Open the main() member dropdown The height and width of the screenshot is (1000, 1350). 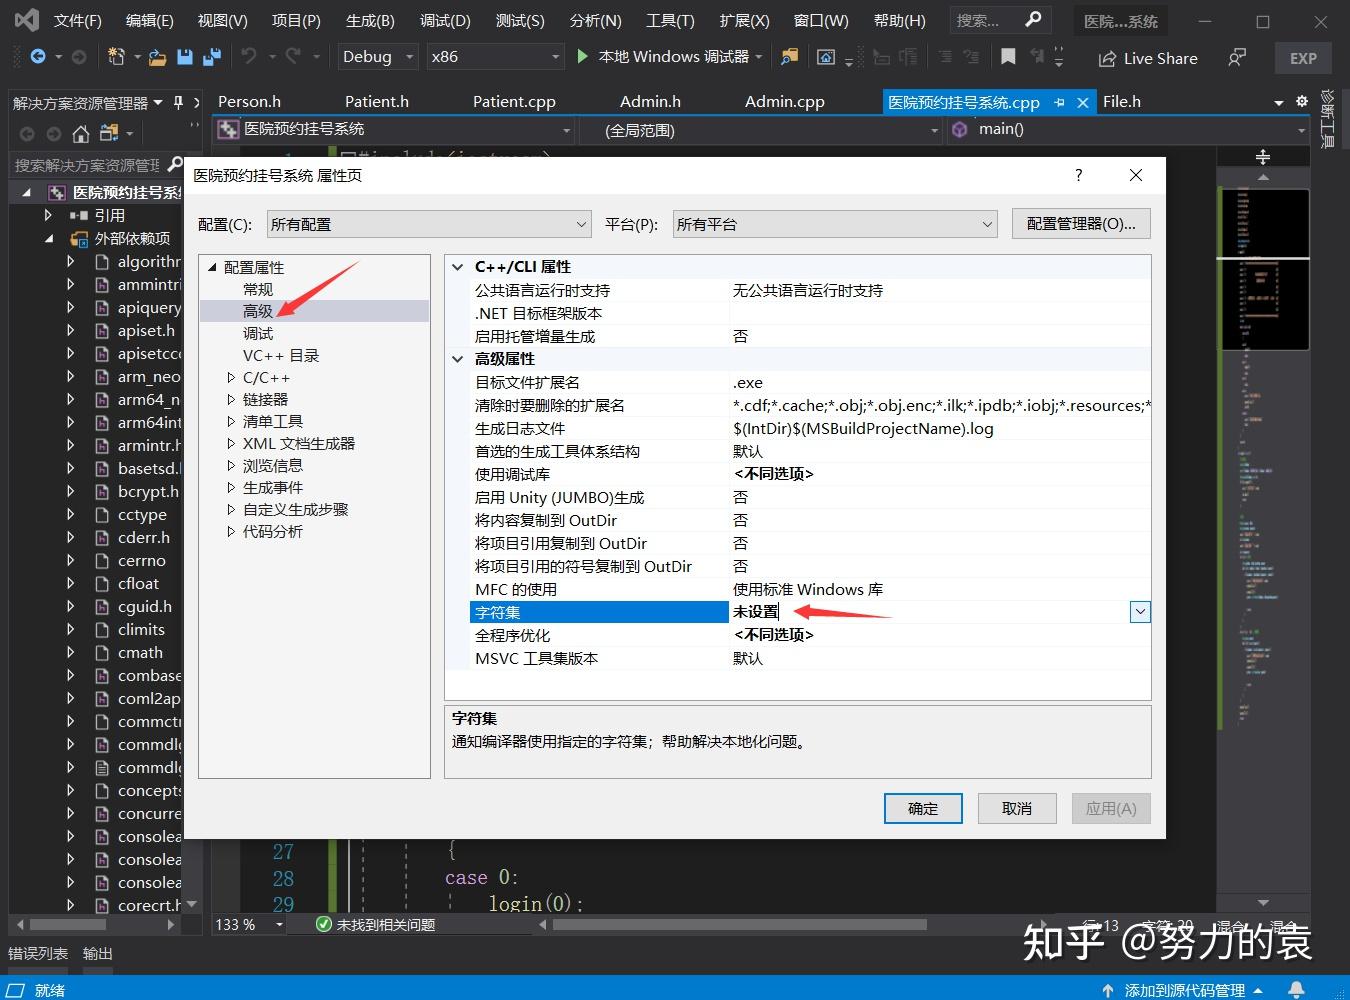pos(1127,130)
